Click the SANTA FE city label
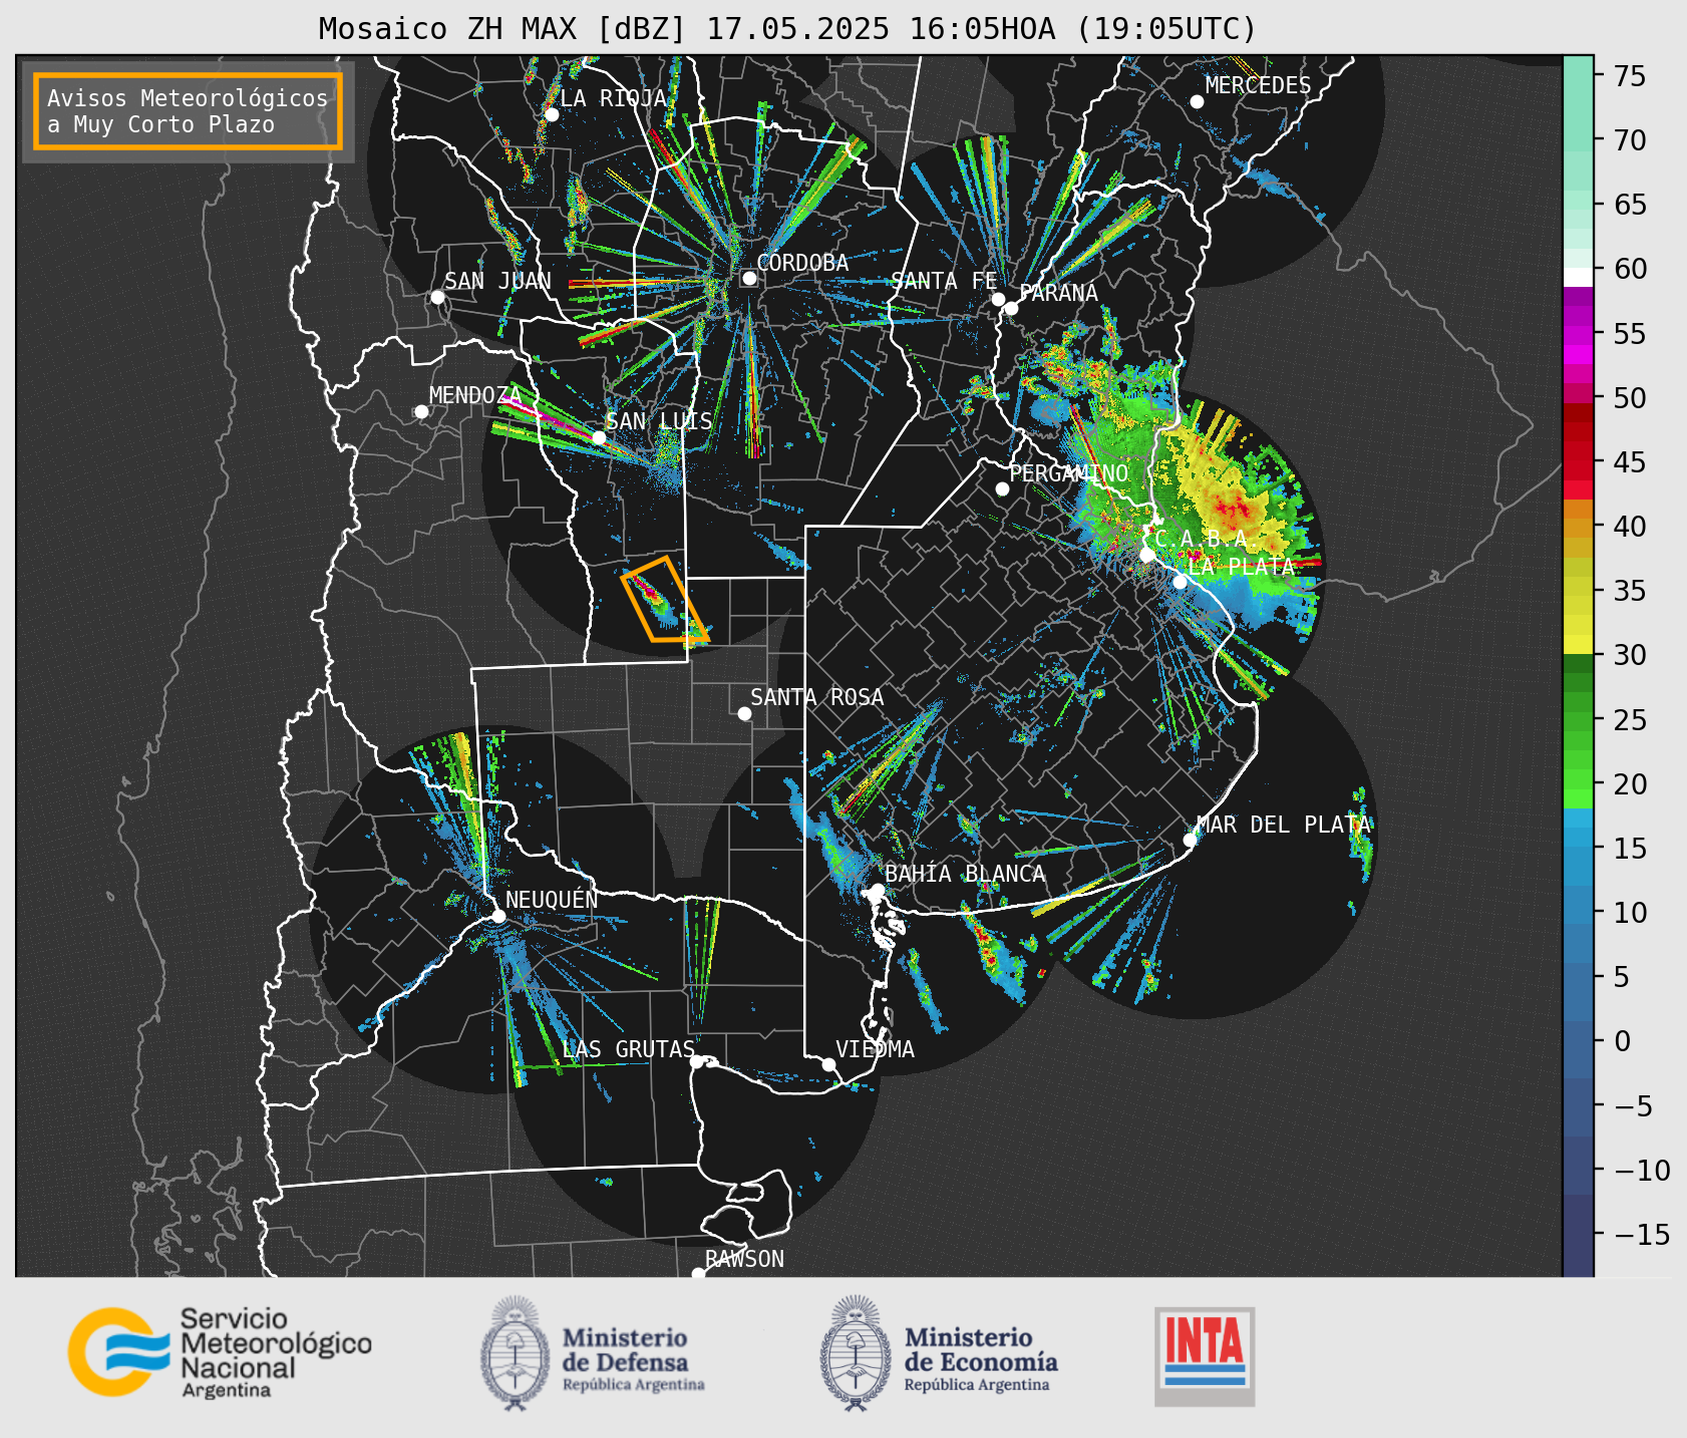The width and height of the screenshot is (1687, 1438). (x=944, y=281)
